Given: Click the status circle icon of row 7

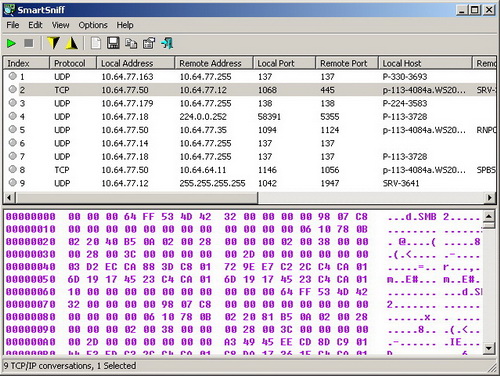Looking at the screenshot, I should [x=13, y=156].
